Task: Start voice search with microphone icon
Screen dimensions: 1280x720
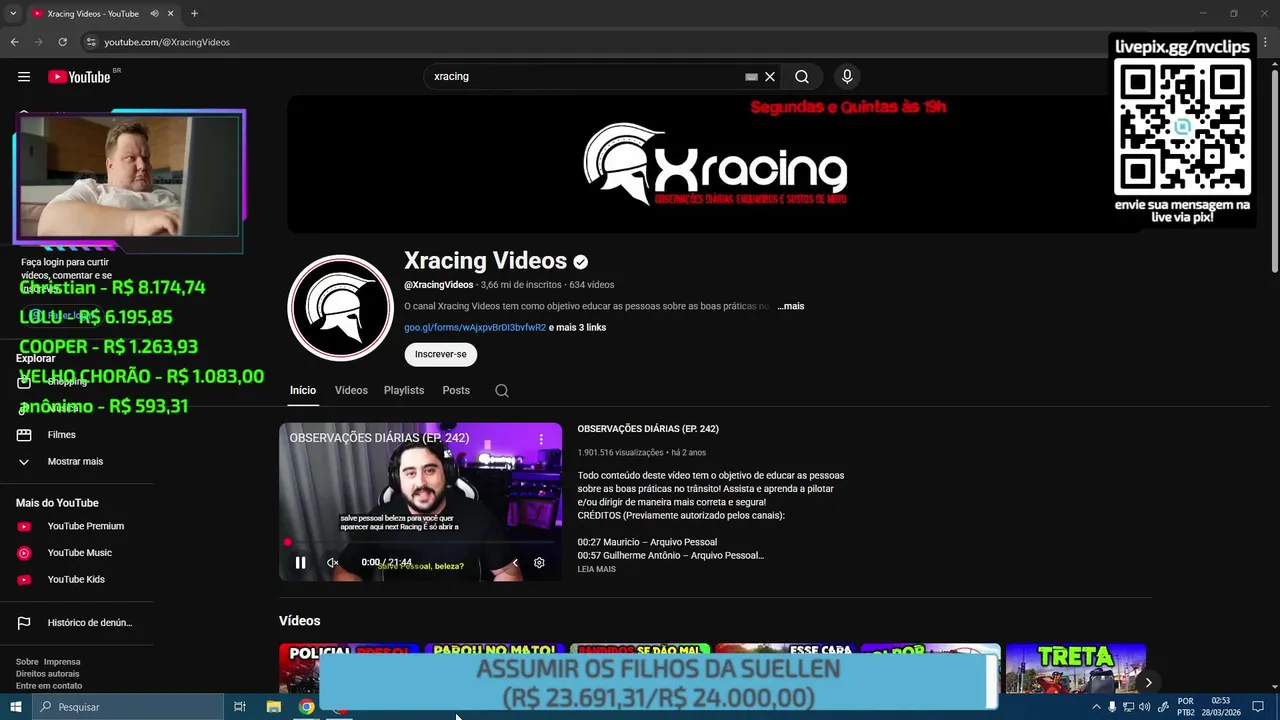Action: pos(847,77)
